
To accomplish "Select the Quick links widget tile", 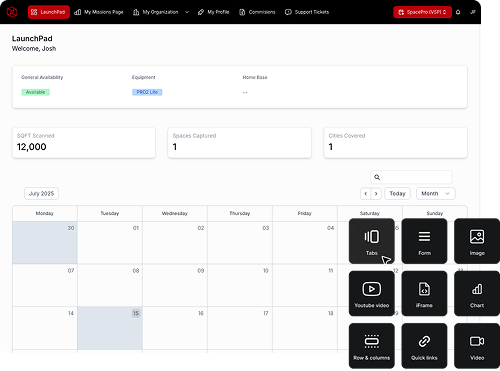I will (x=424, y=346).
